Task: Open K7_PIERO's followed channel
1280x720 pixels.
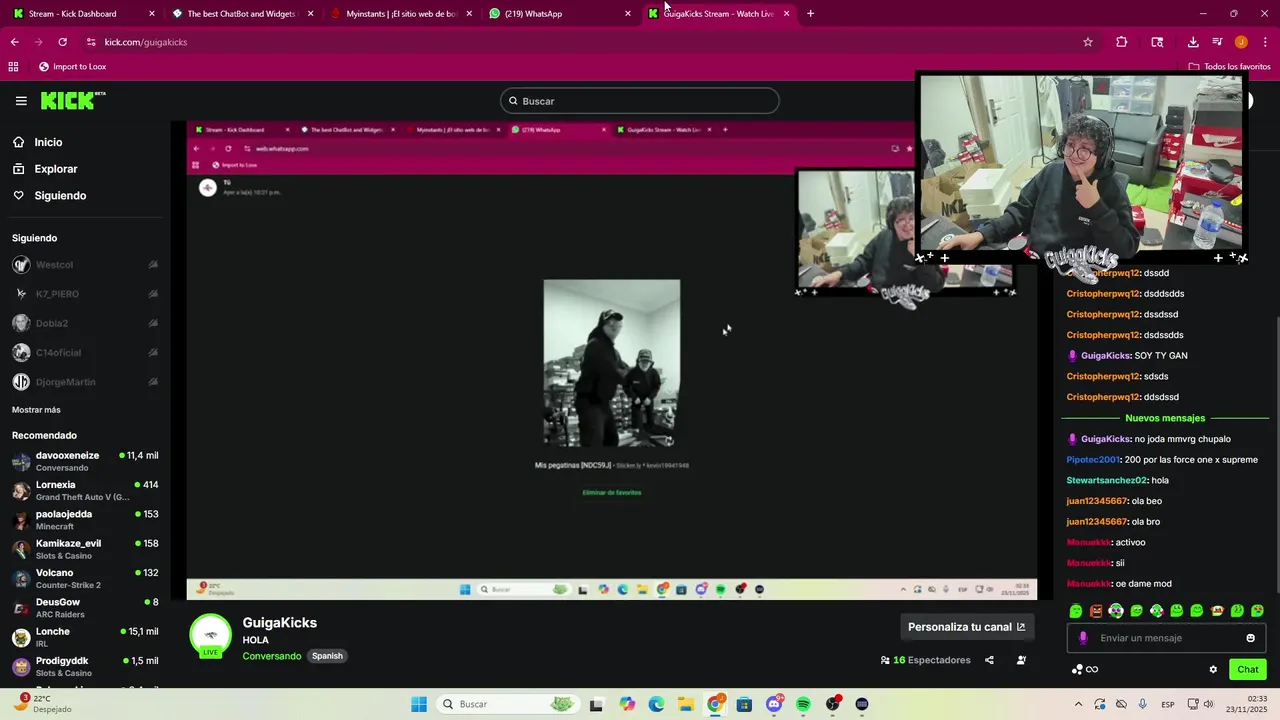Action: click(85, 294)
